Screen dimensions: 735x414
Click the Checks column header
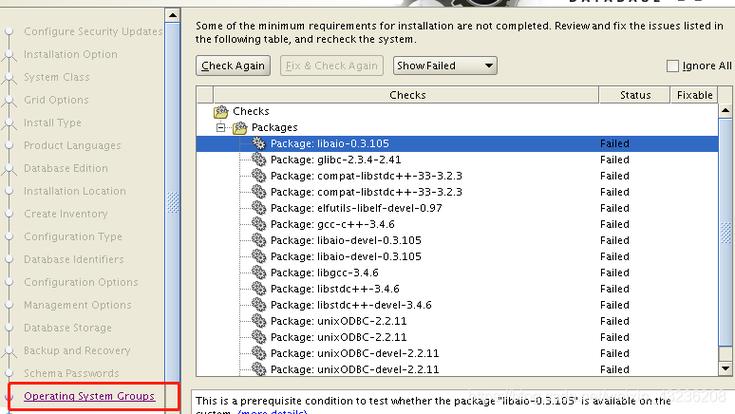(406, 95)
